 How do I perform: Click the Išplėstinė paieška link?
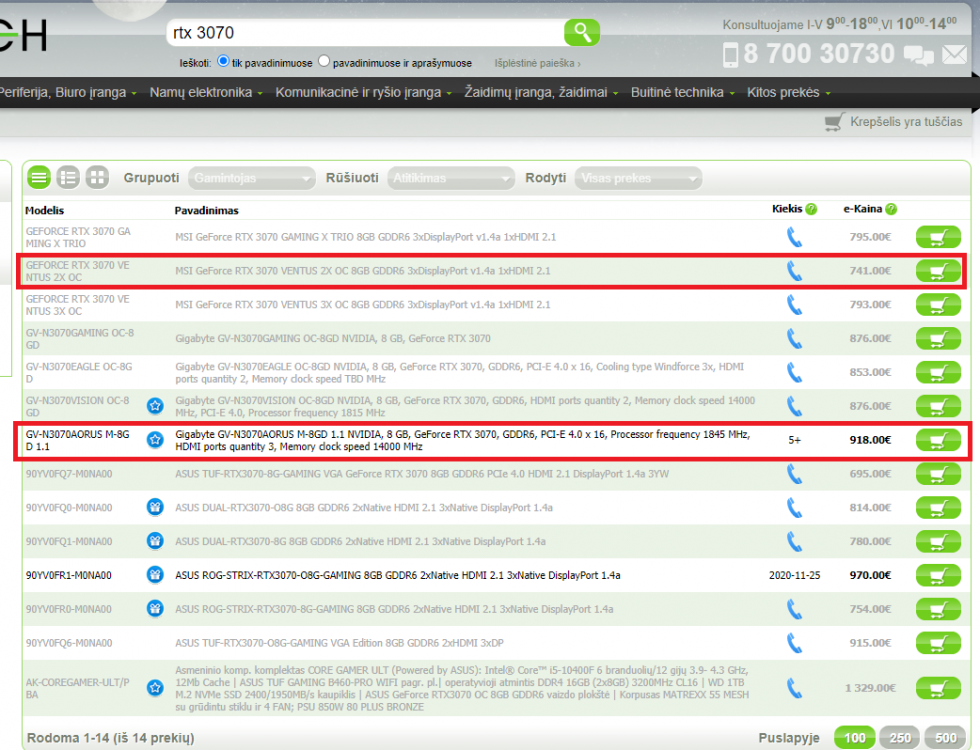[x=537, y=63]
